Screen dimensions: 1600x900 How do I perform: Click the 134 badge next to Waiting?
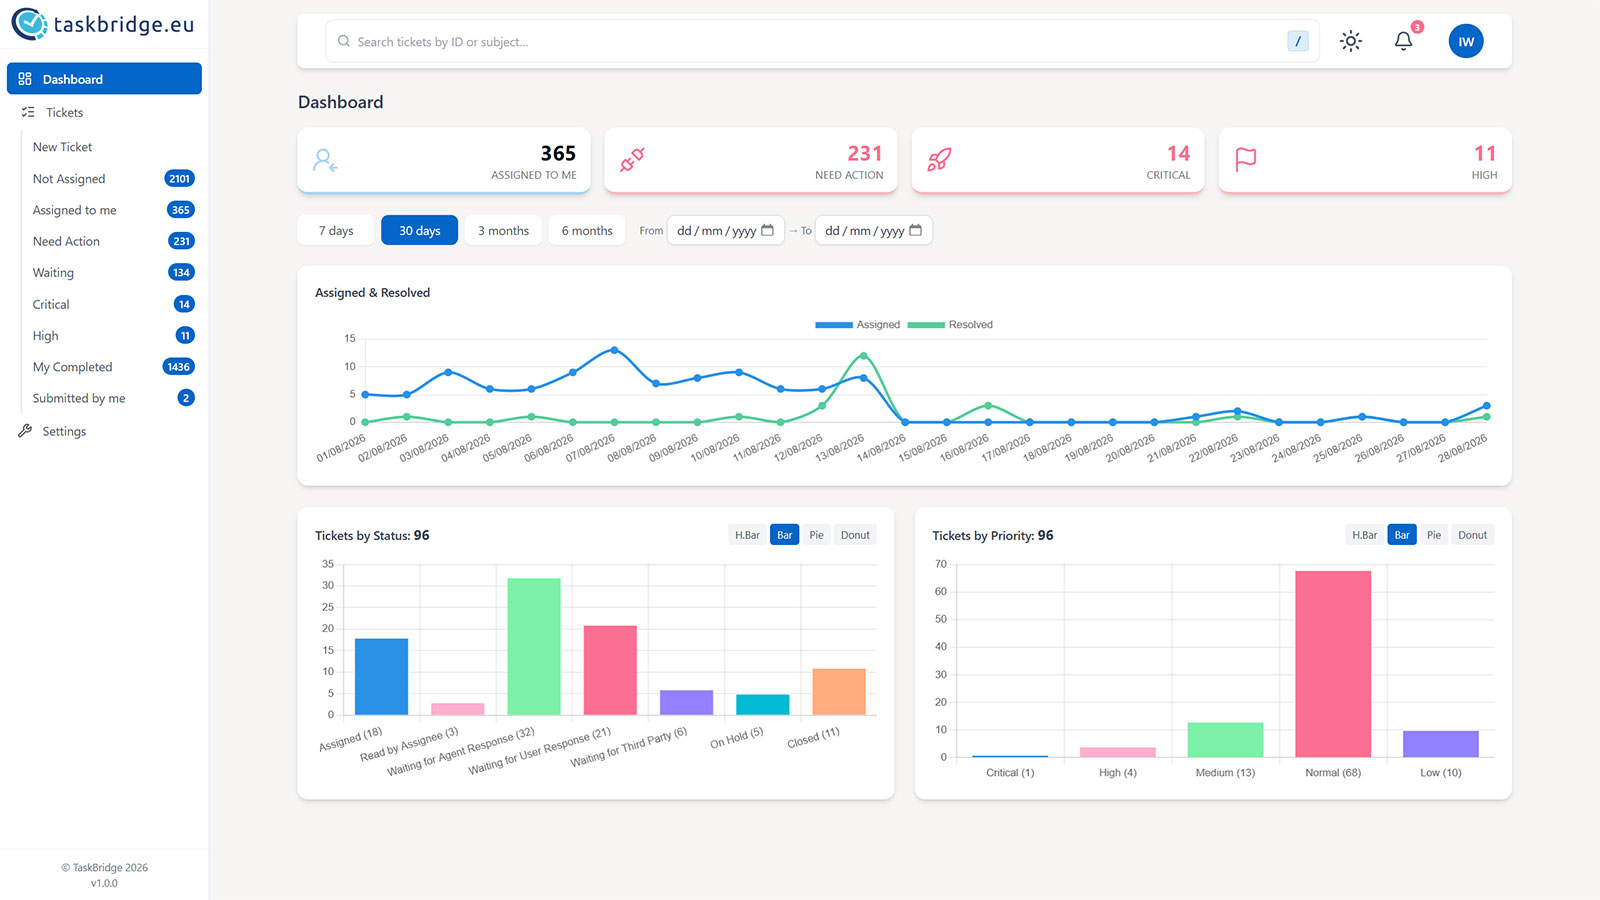pyautogui.click(x=181, y=272)
